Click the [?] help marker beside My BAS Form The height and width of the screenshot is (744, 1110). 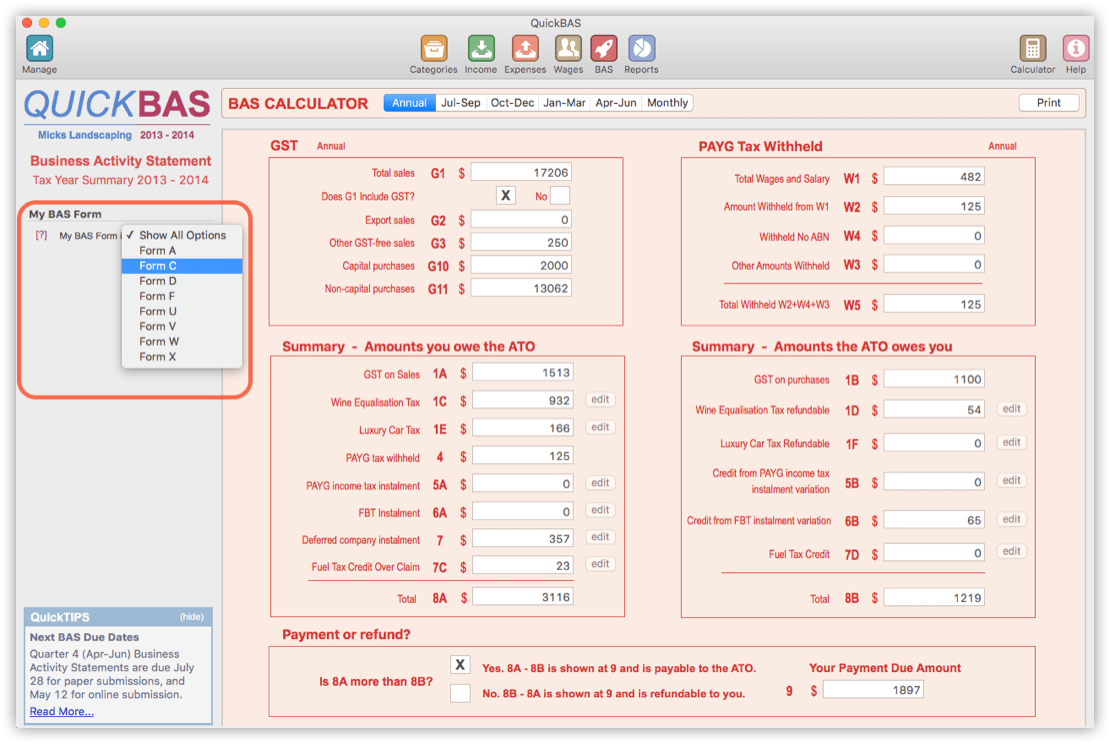42,235
